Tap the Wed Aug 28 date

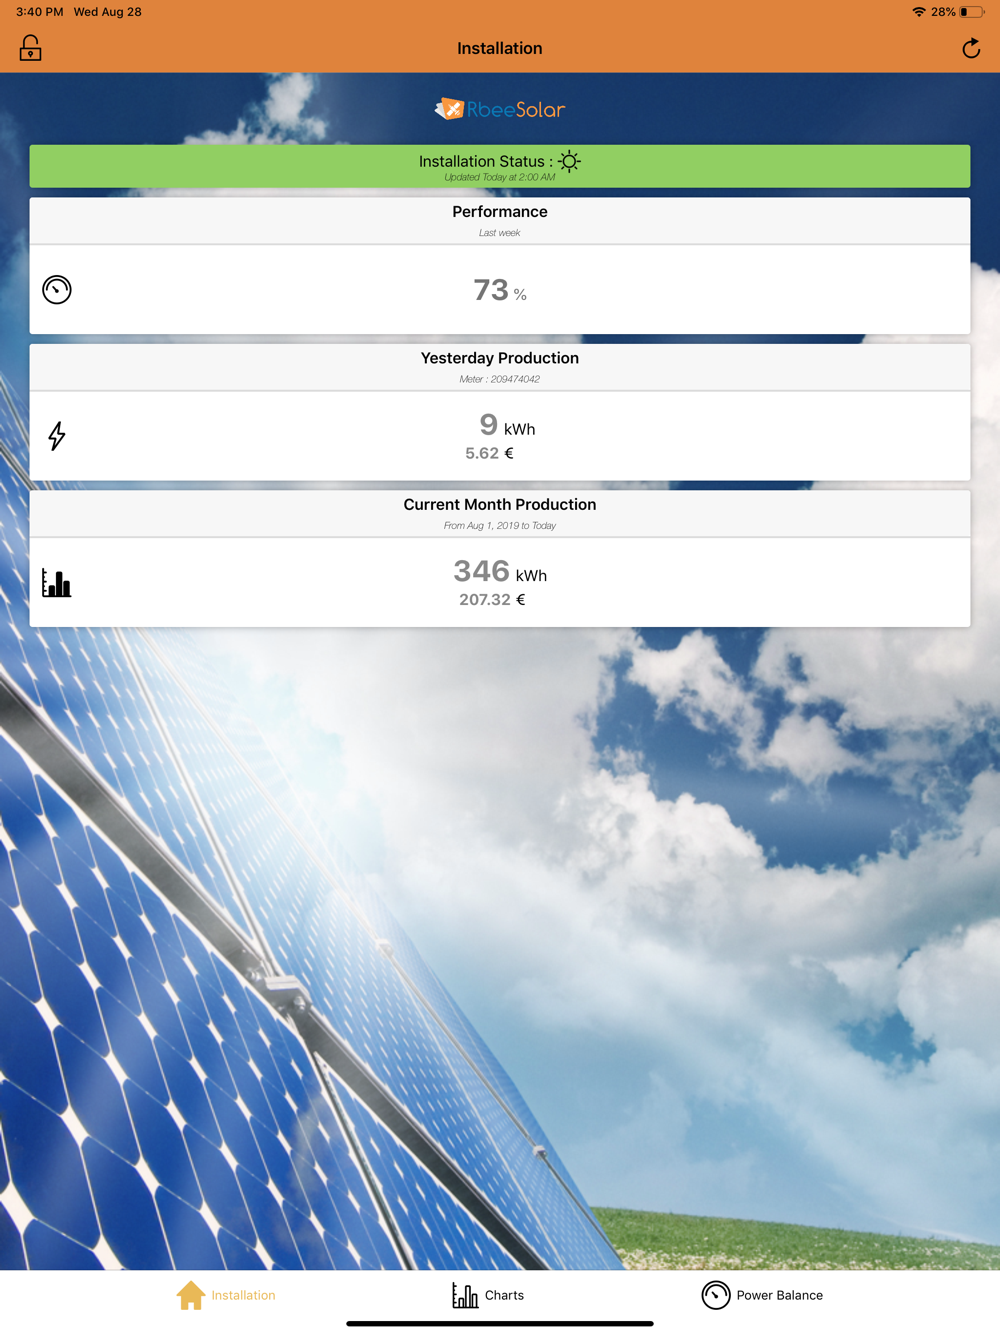(x=107, y=12)
